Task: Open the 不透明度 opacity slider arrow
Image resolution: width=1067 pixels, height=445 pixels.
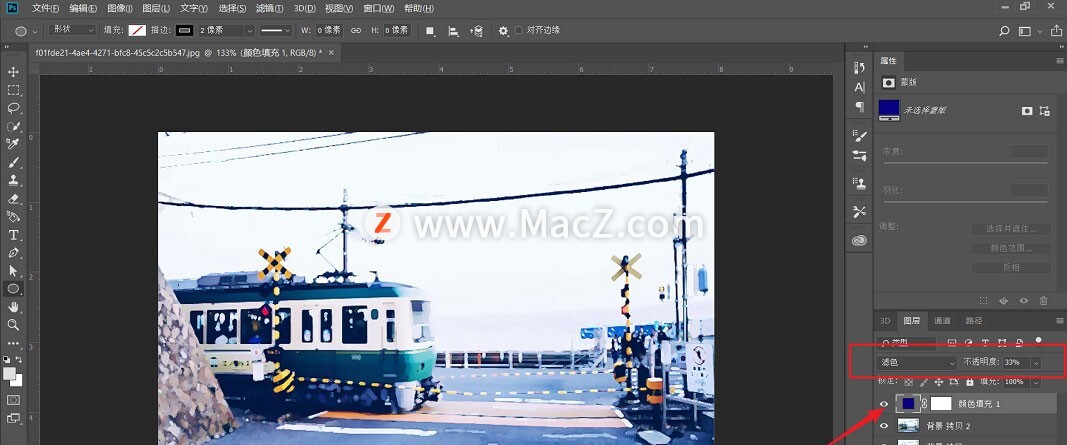Action: tap(1036, 363)
